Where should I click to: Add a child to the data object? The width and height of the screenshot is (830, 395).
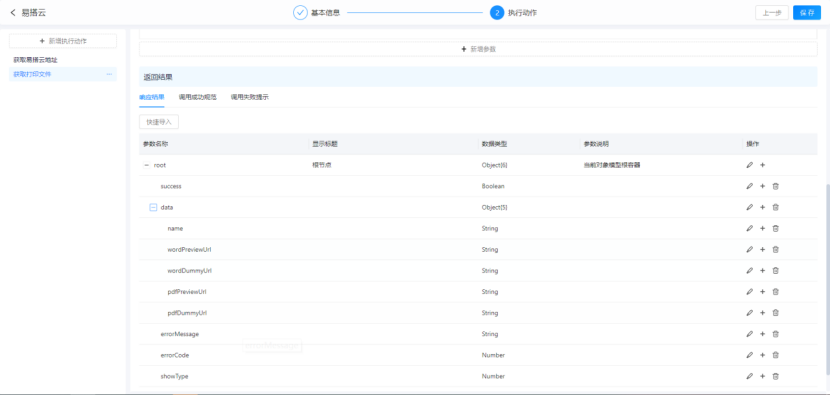tap(762, 208)
